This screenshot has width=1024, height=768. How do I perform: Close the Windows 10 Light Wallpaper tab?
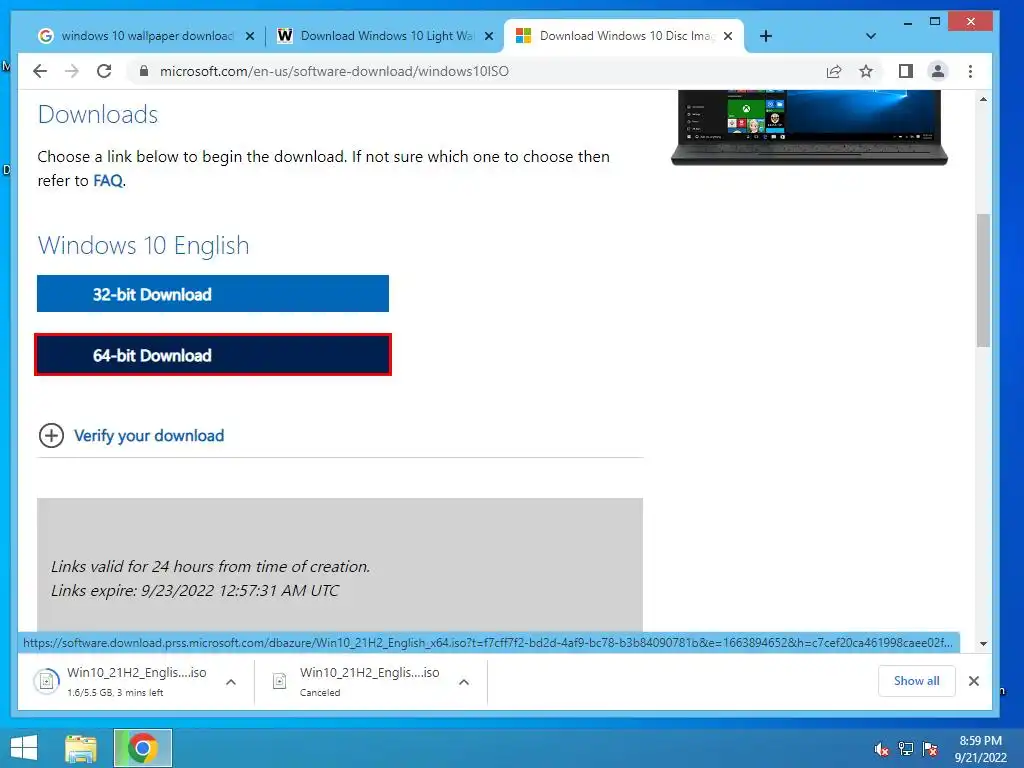[488, 37]
